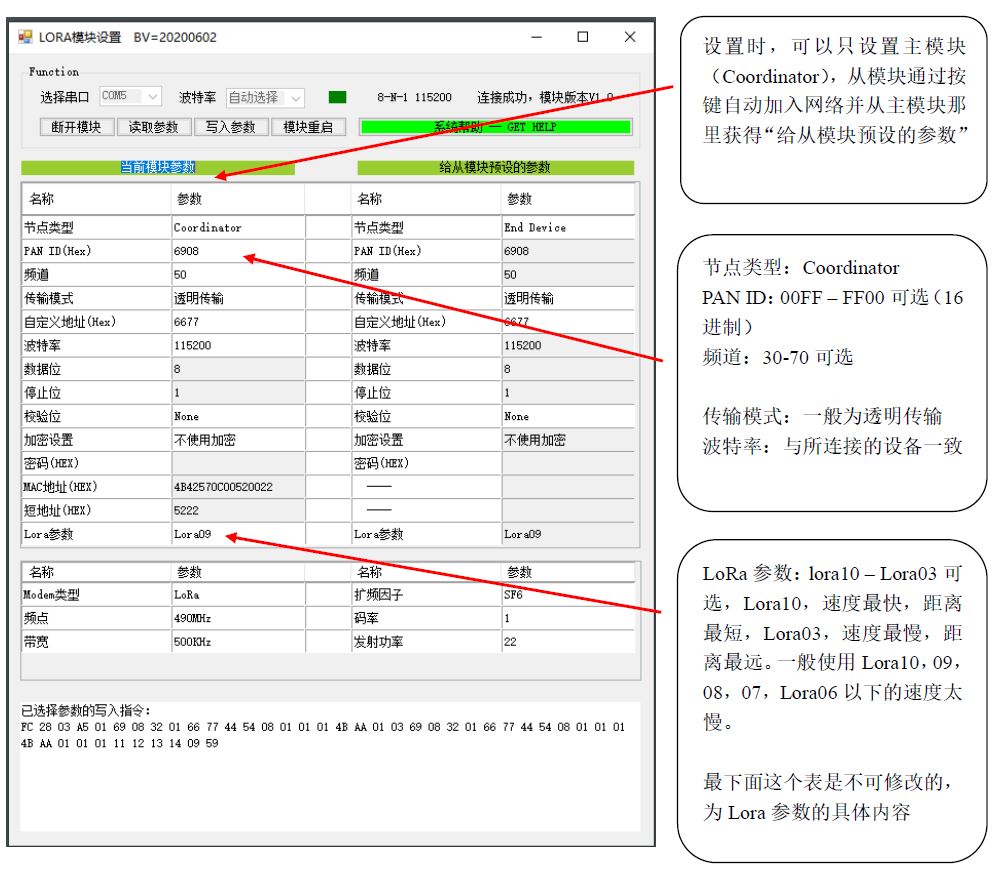Click 加密设置 不使用加密 in current module

click(238, 440)
